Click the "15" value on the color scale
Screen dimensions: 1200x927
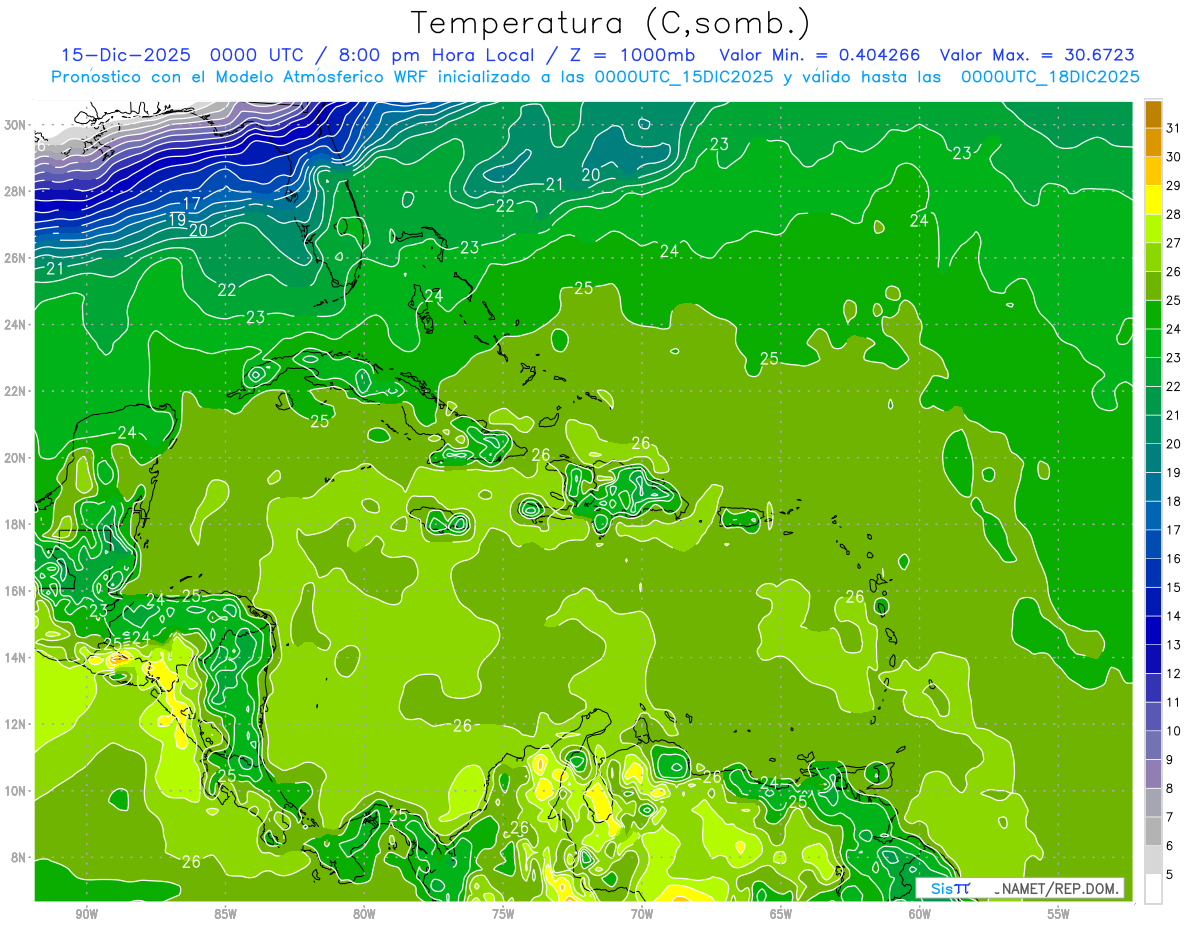point(1174,587)
